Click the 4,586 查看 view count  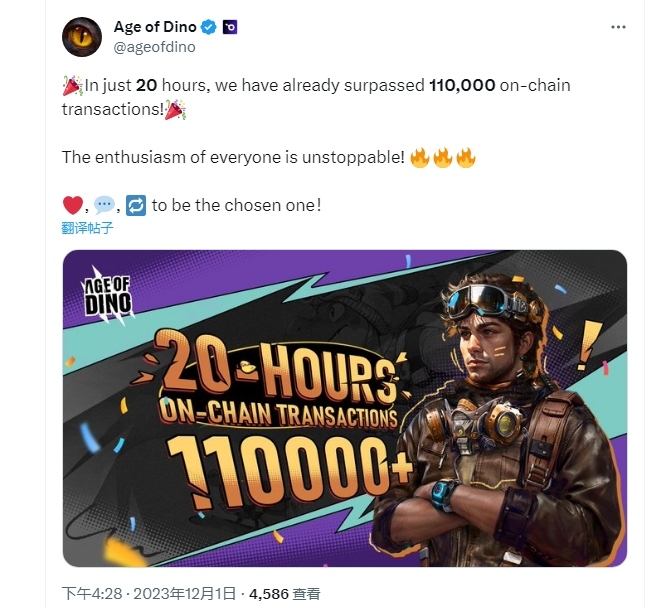(285, 593)
